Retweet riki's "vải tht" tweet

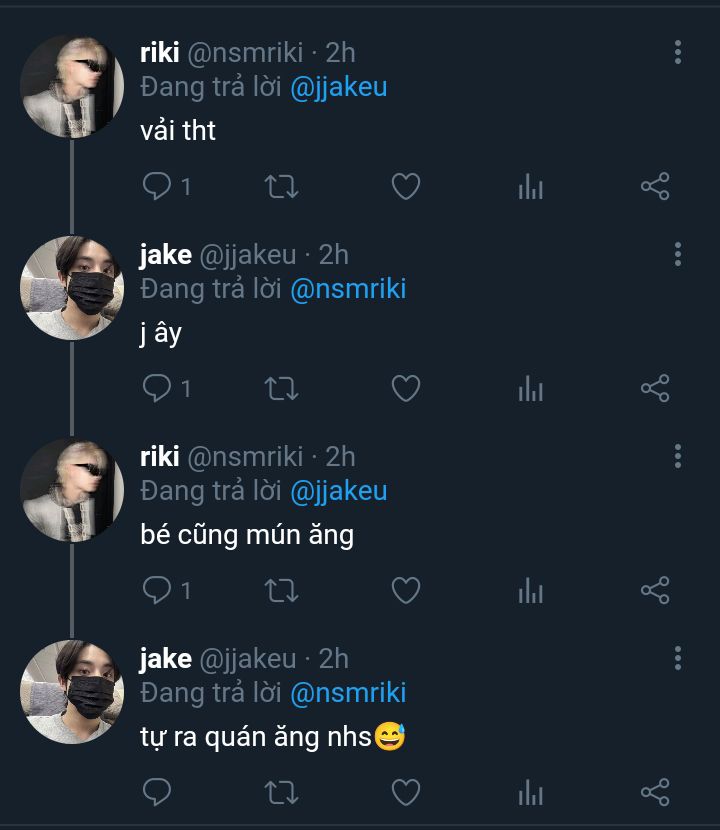[281, 186]
